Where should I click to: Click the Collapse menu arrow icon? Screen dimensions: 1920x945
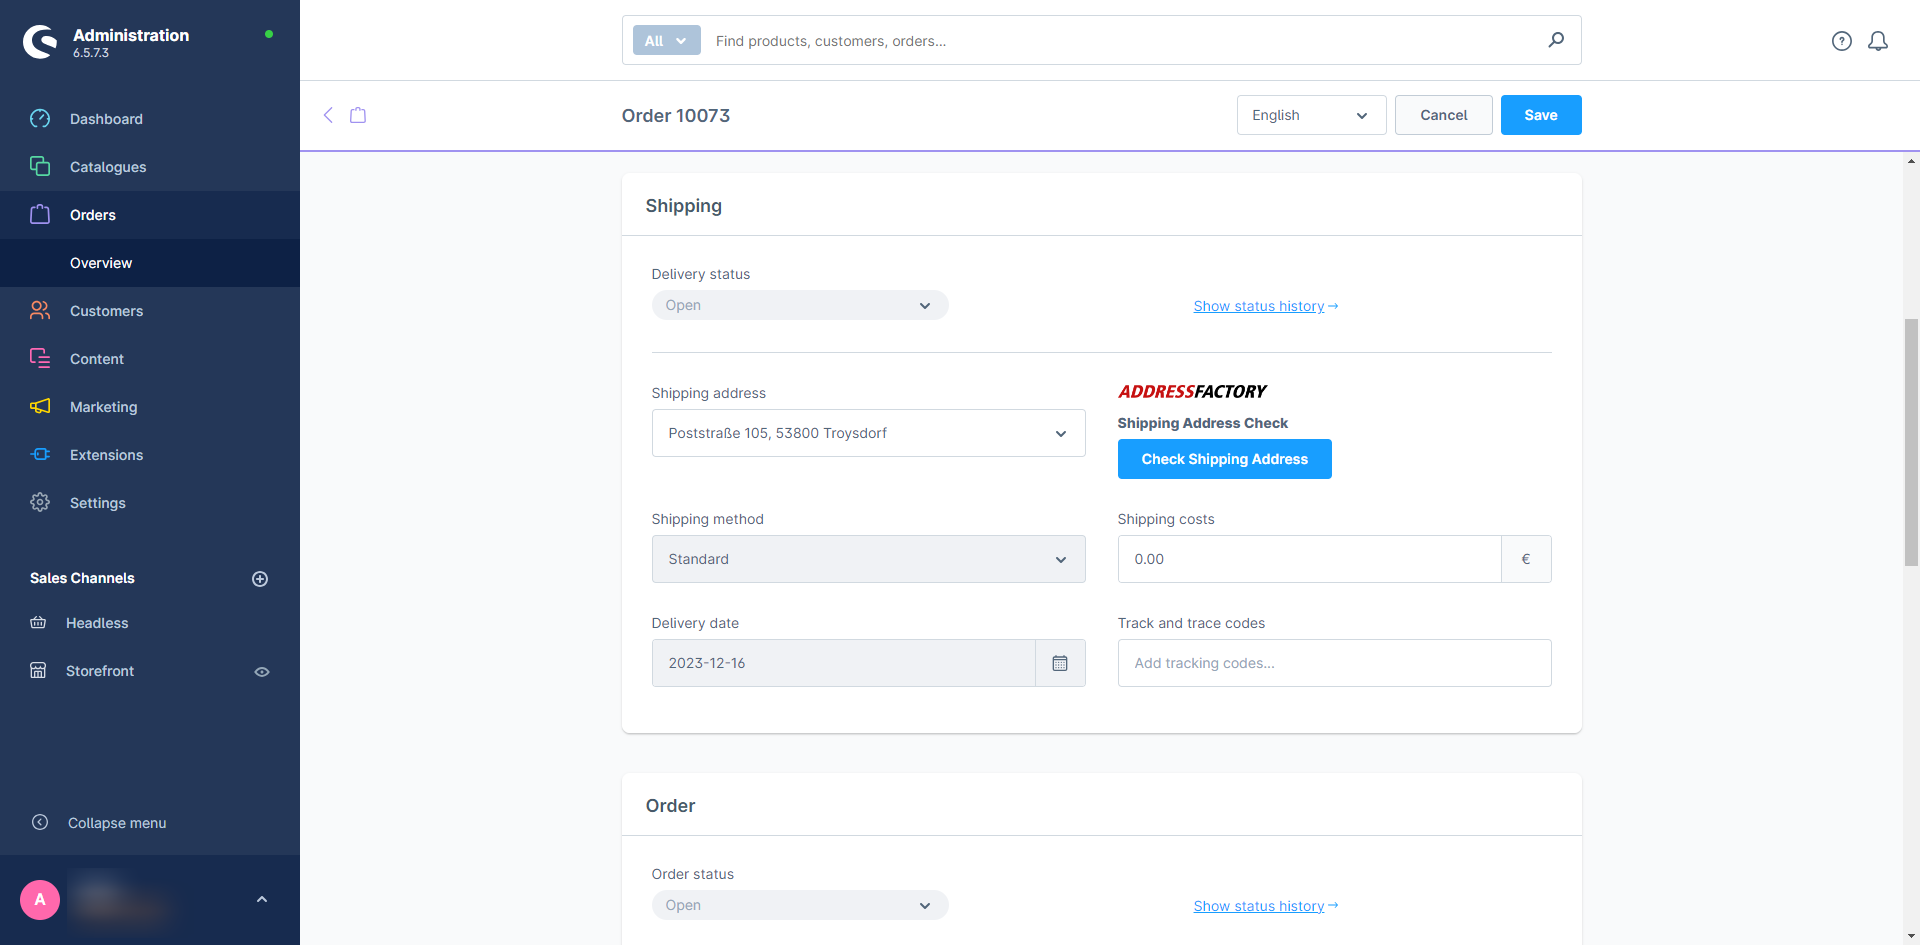click(40, 822)
